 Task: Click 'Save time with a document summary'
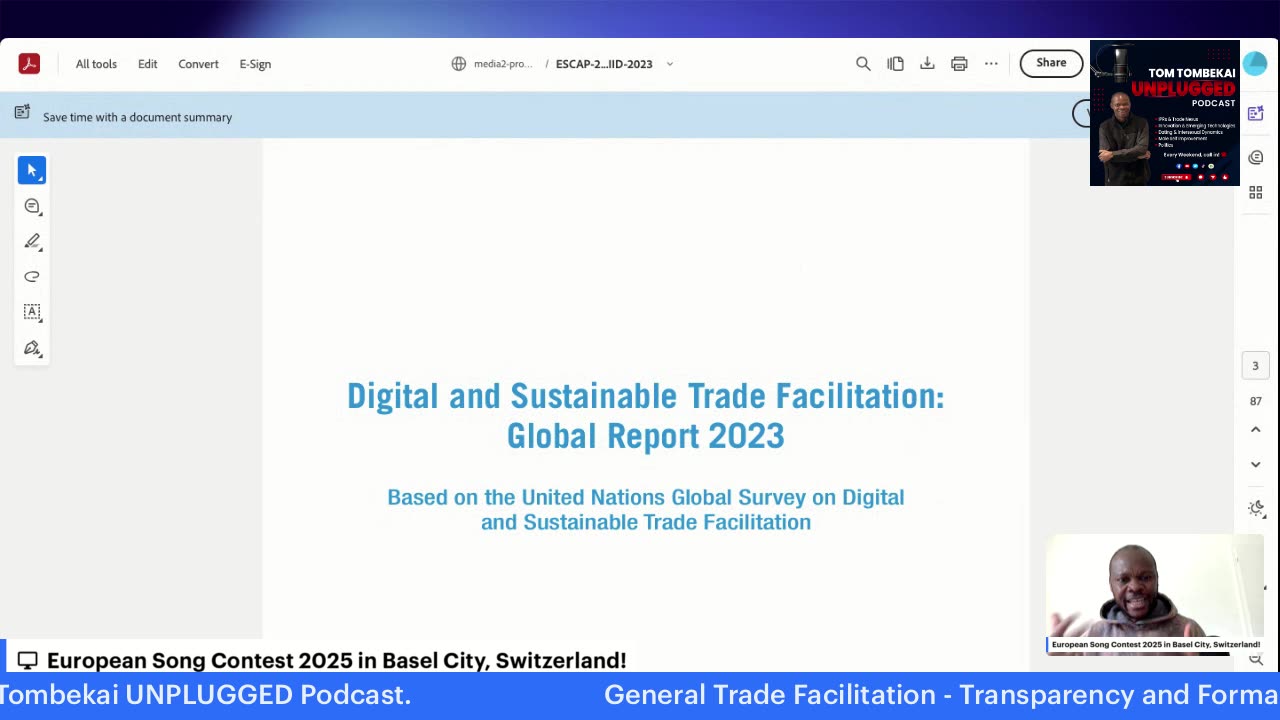click(x=138, y=117)
